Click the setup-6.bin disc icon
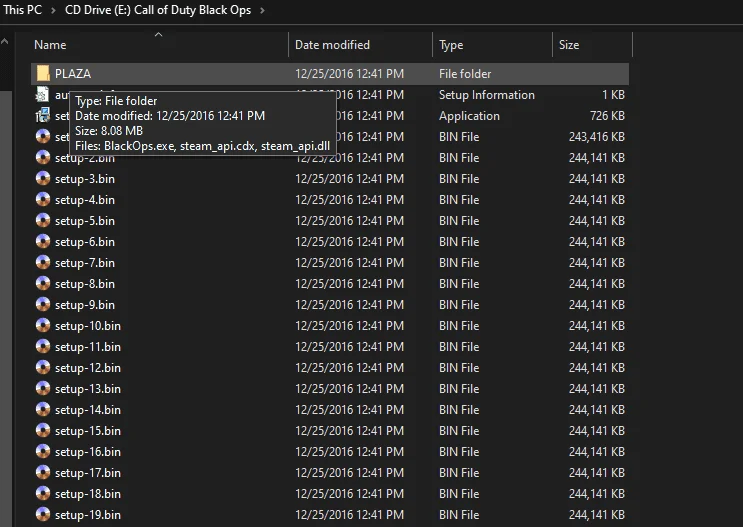 (x=43, y=241)
